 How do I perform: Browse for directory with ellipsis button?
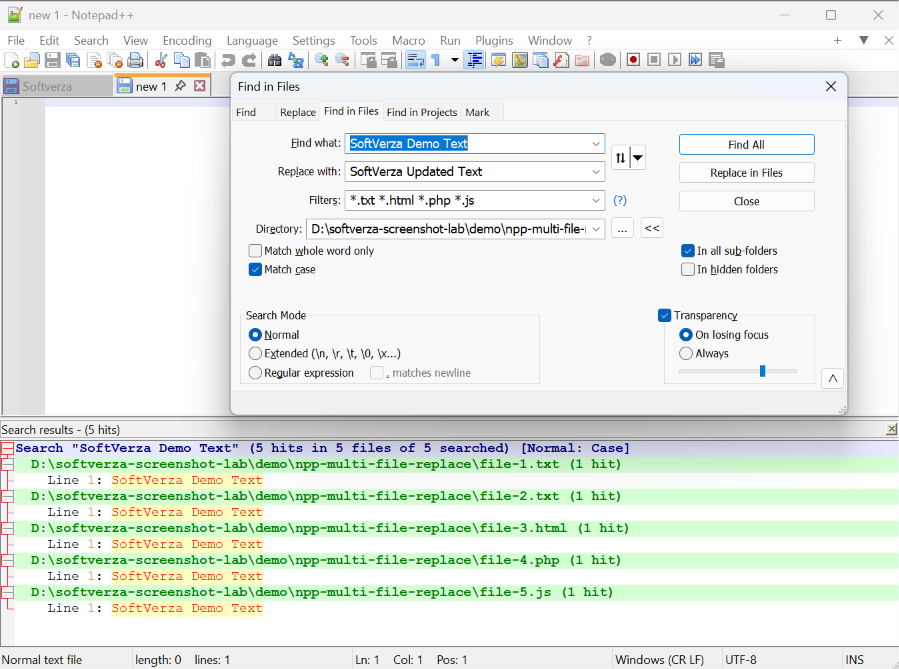click(622, 228)
